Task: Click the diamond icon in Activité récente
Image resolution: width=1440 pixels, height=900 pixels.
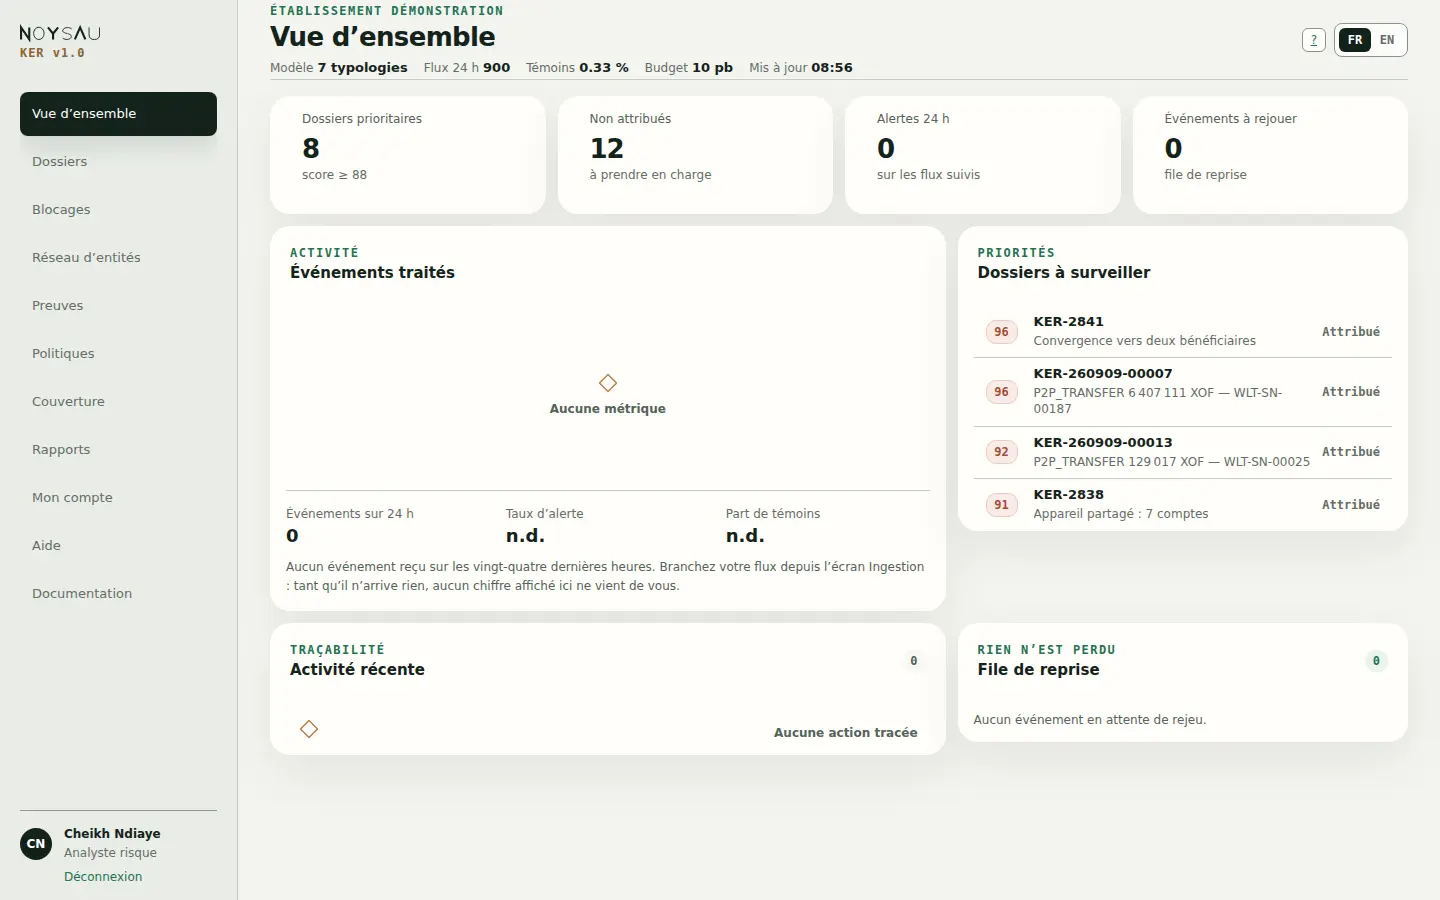Action: pyautogui.click(x=309, y=729)
